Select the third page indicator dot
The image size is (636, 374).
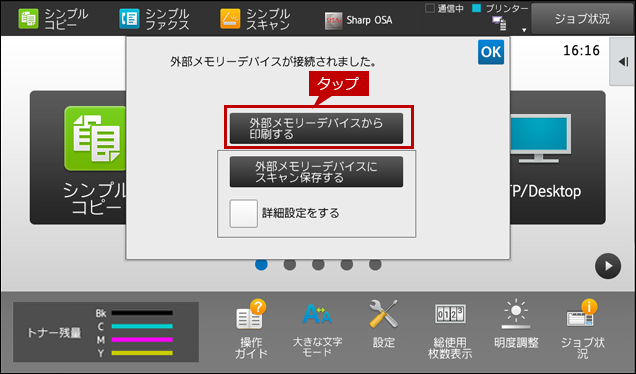coord(318,264)
